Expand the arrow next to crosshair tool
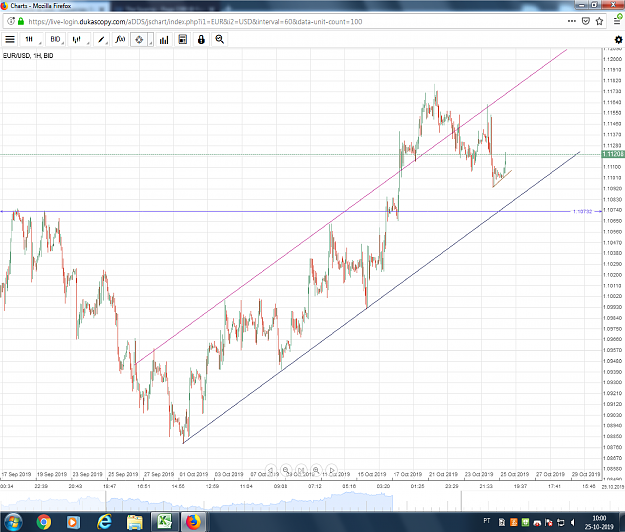 point(151,41)
